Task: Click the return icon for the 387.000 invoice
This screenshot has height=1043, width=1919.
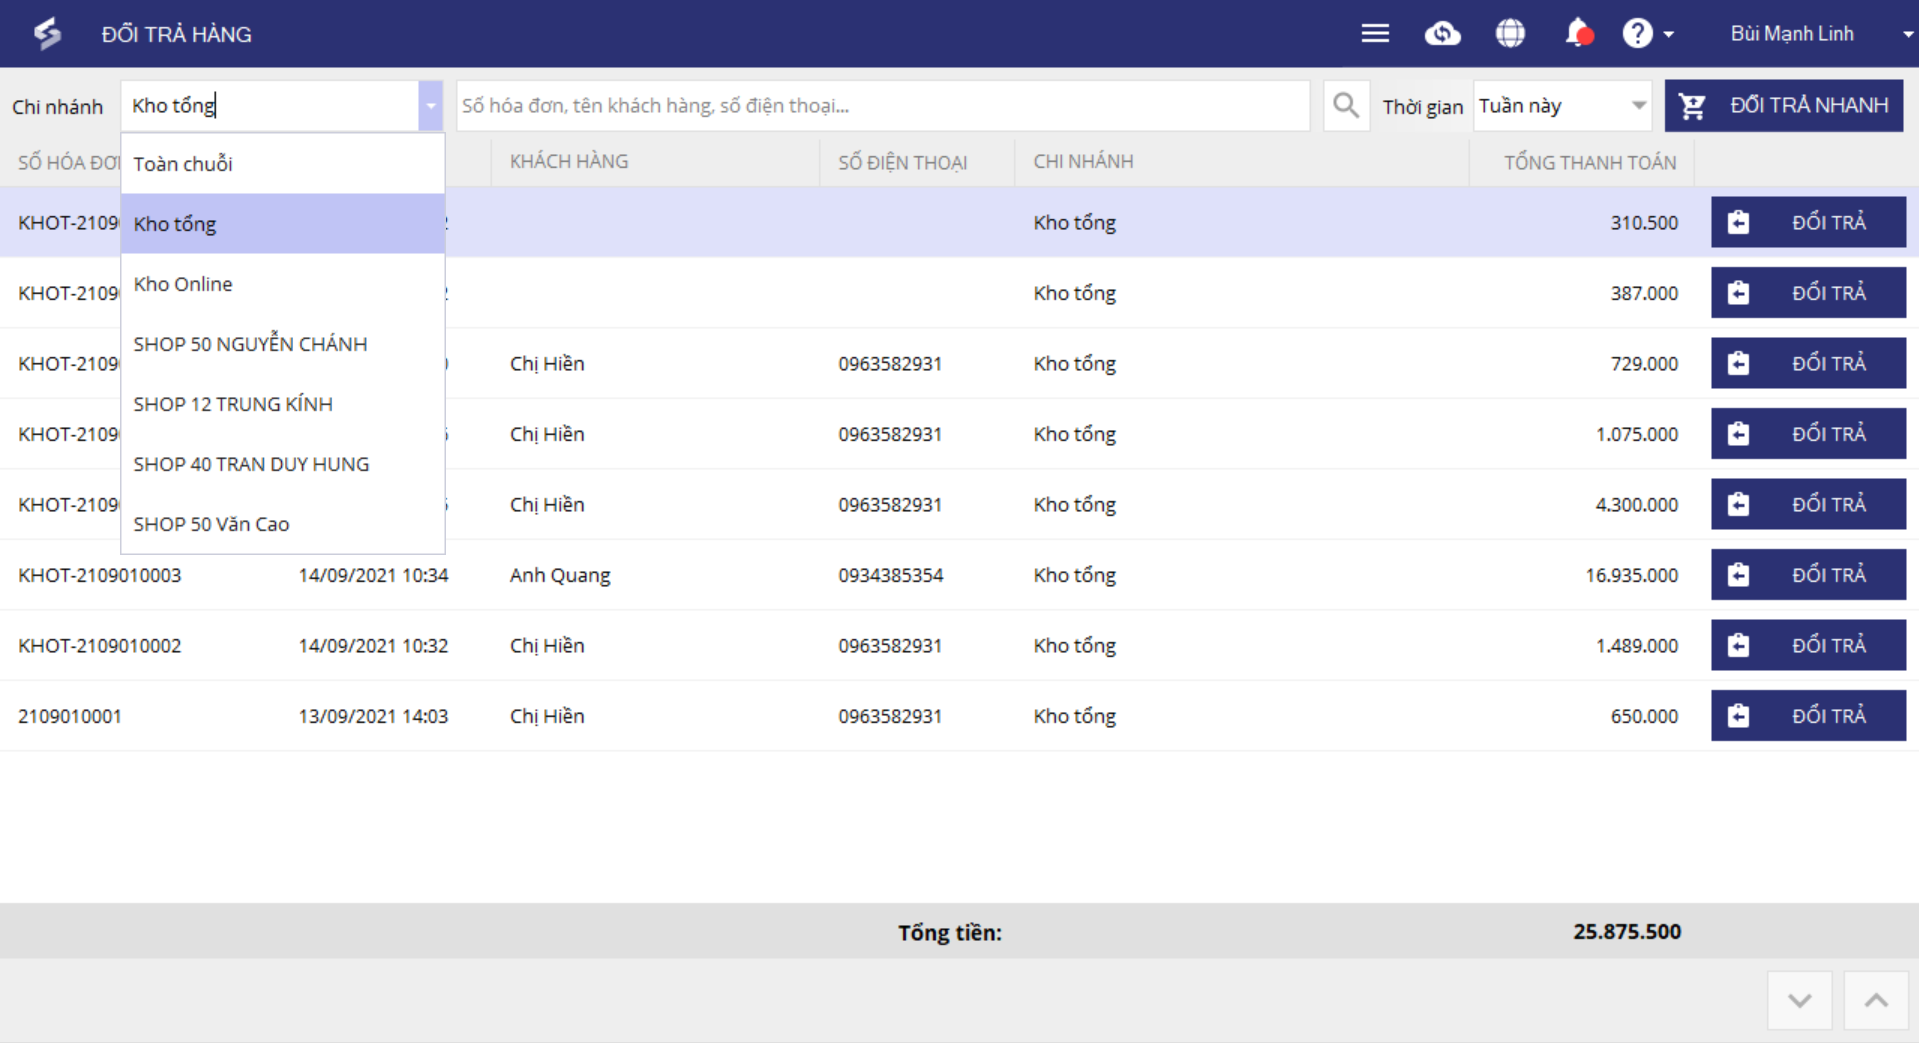Action: [x=1738, y=293]
